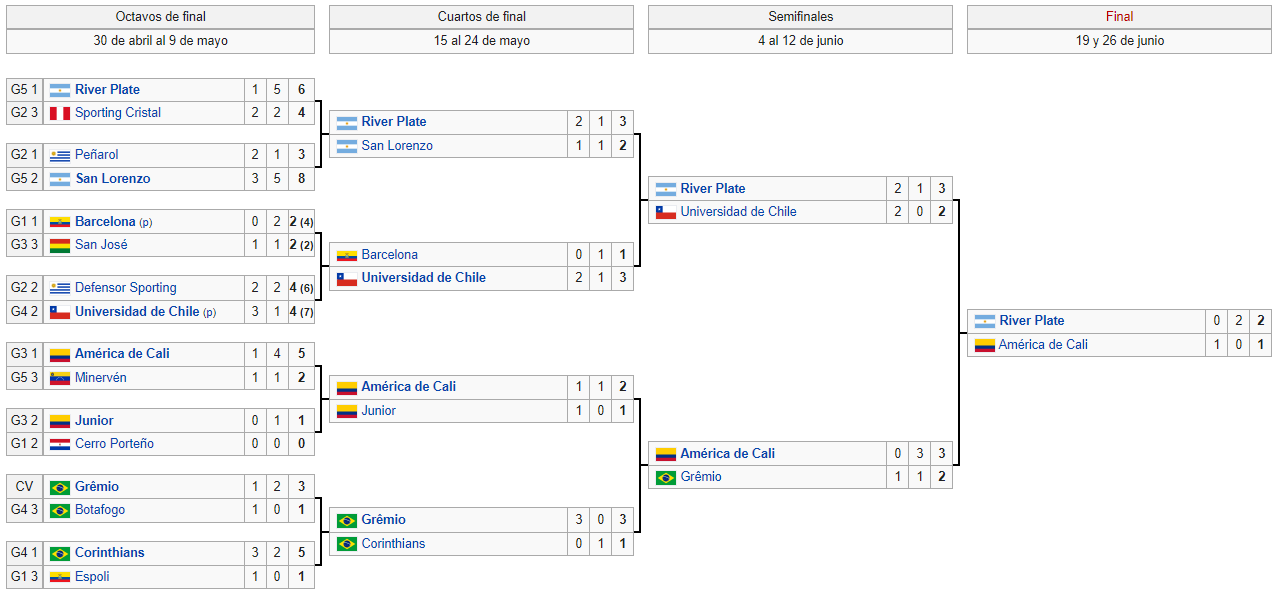Click the Peru flag beside Sporting Cristal
The height and width of the screenshot is (593, 1279).
point(60,113)
